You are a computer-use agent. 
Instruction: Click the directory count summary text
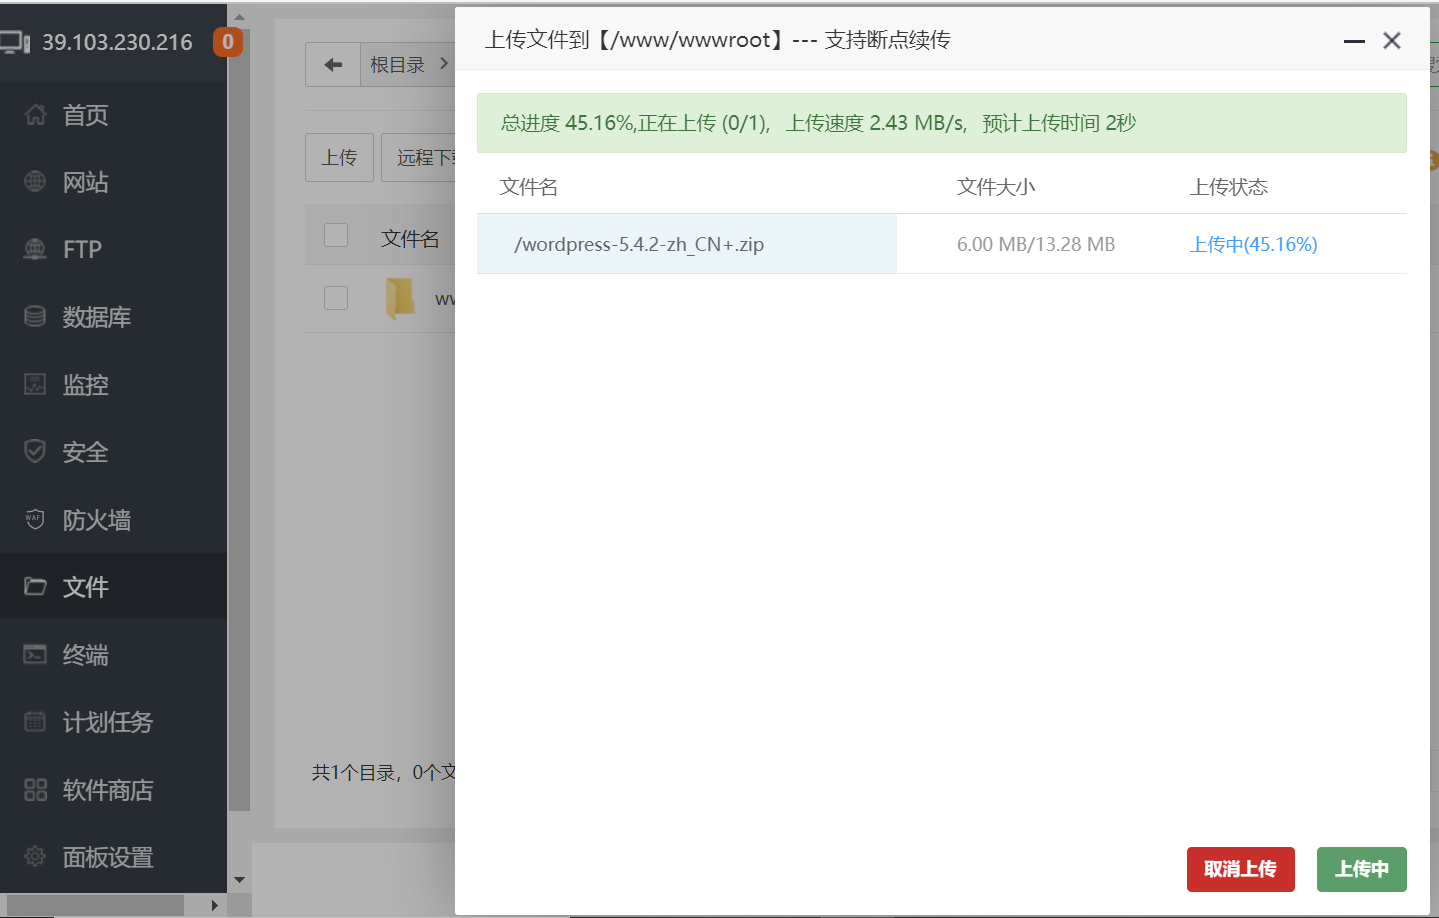pos(383,772)
